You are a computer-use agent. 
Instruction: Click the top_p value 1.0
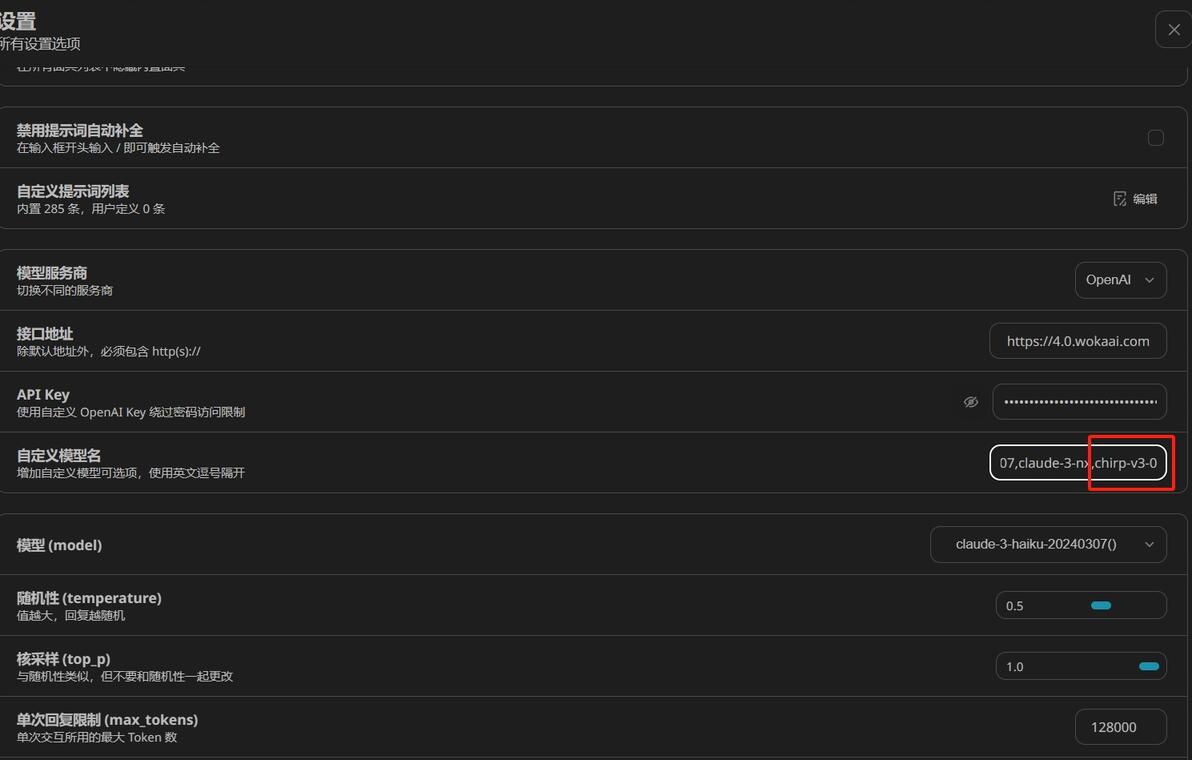(1014, 667)
